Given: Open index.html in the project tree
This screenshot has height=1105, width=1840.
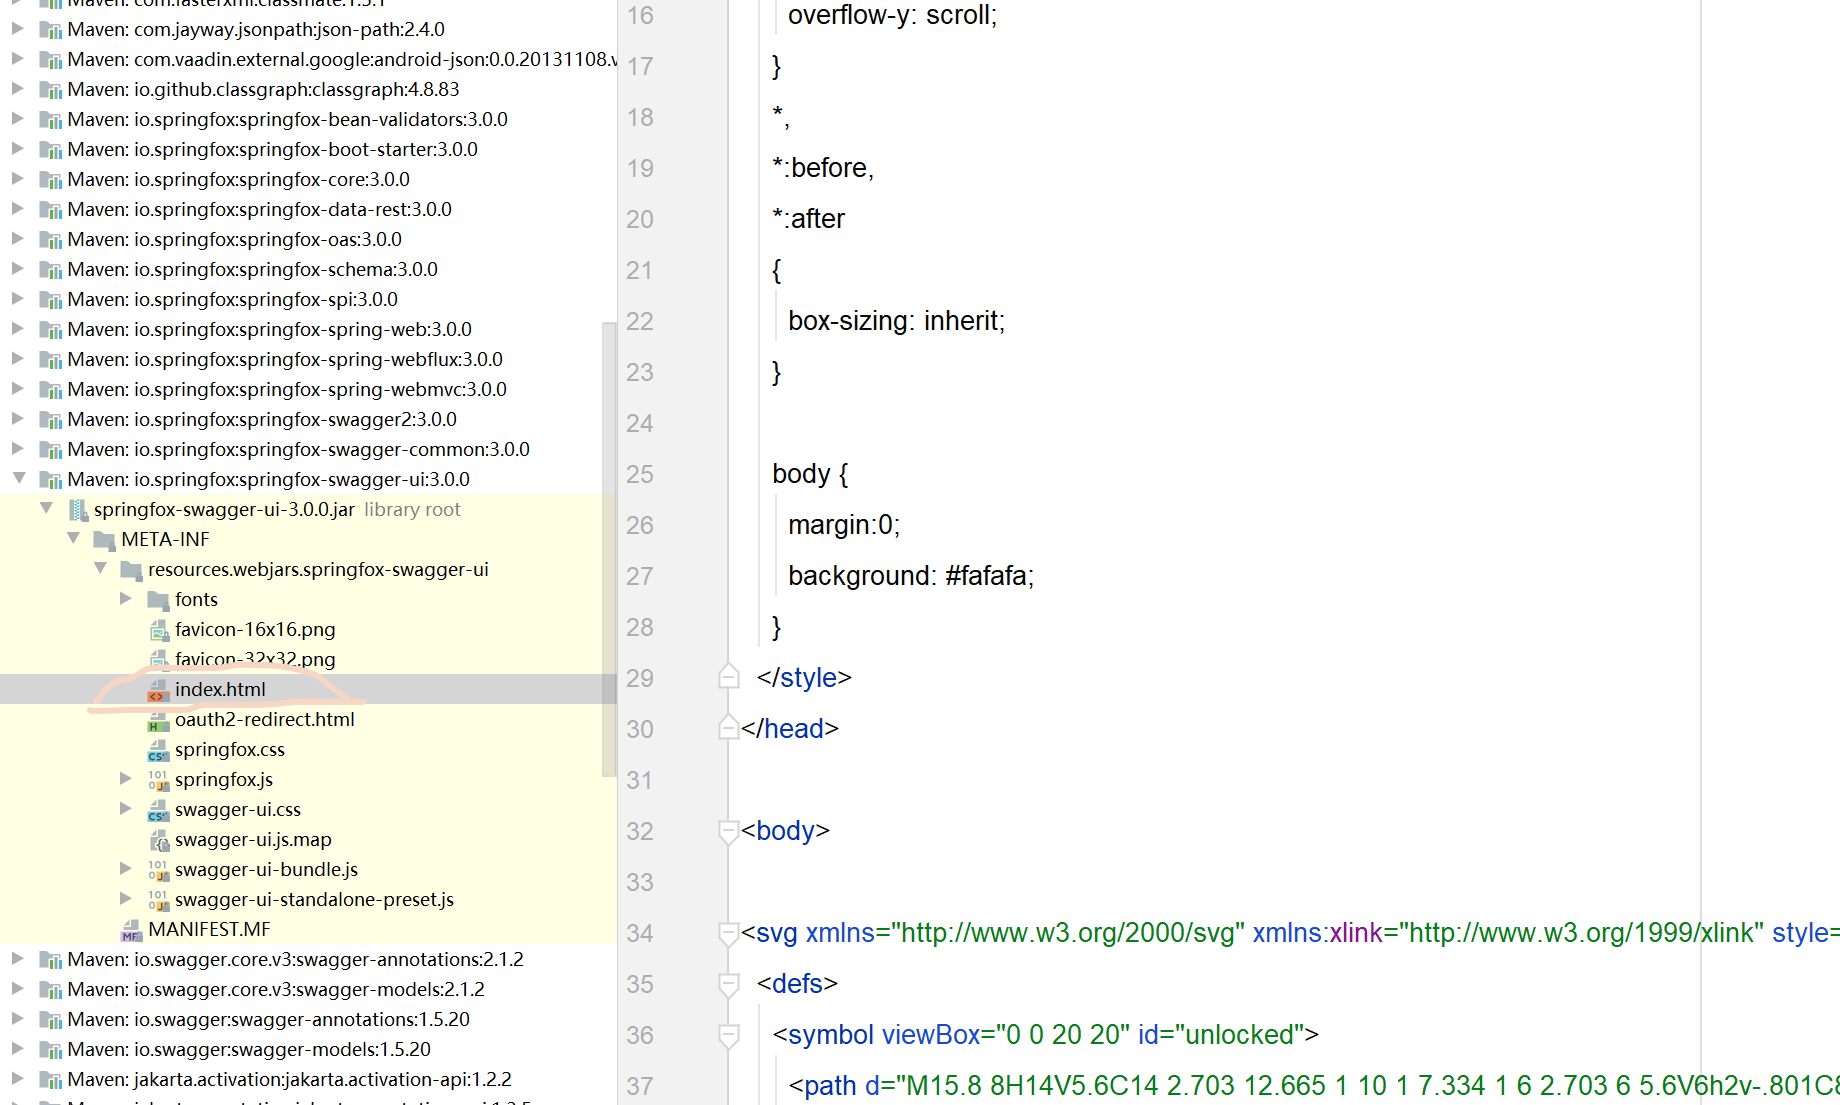Looking at the screenshot, I should click(220, 689).
